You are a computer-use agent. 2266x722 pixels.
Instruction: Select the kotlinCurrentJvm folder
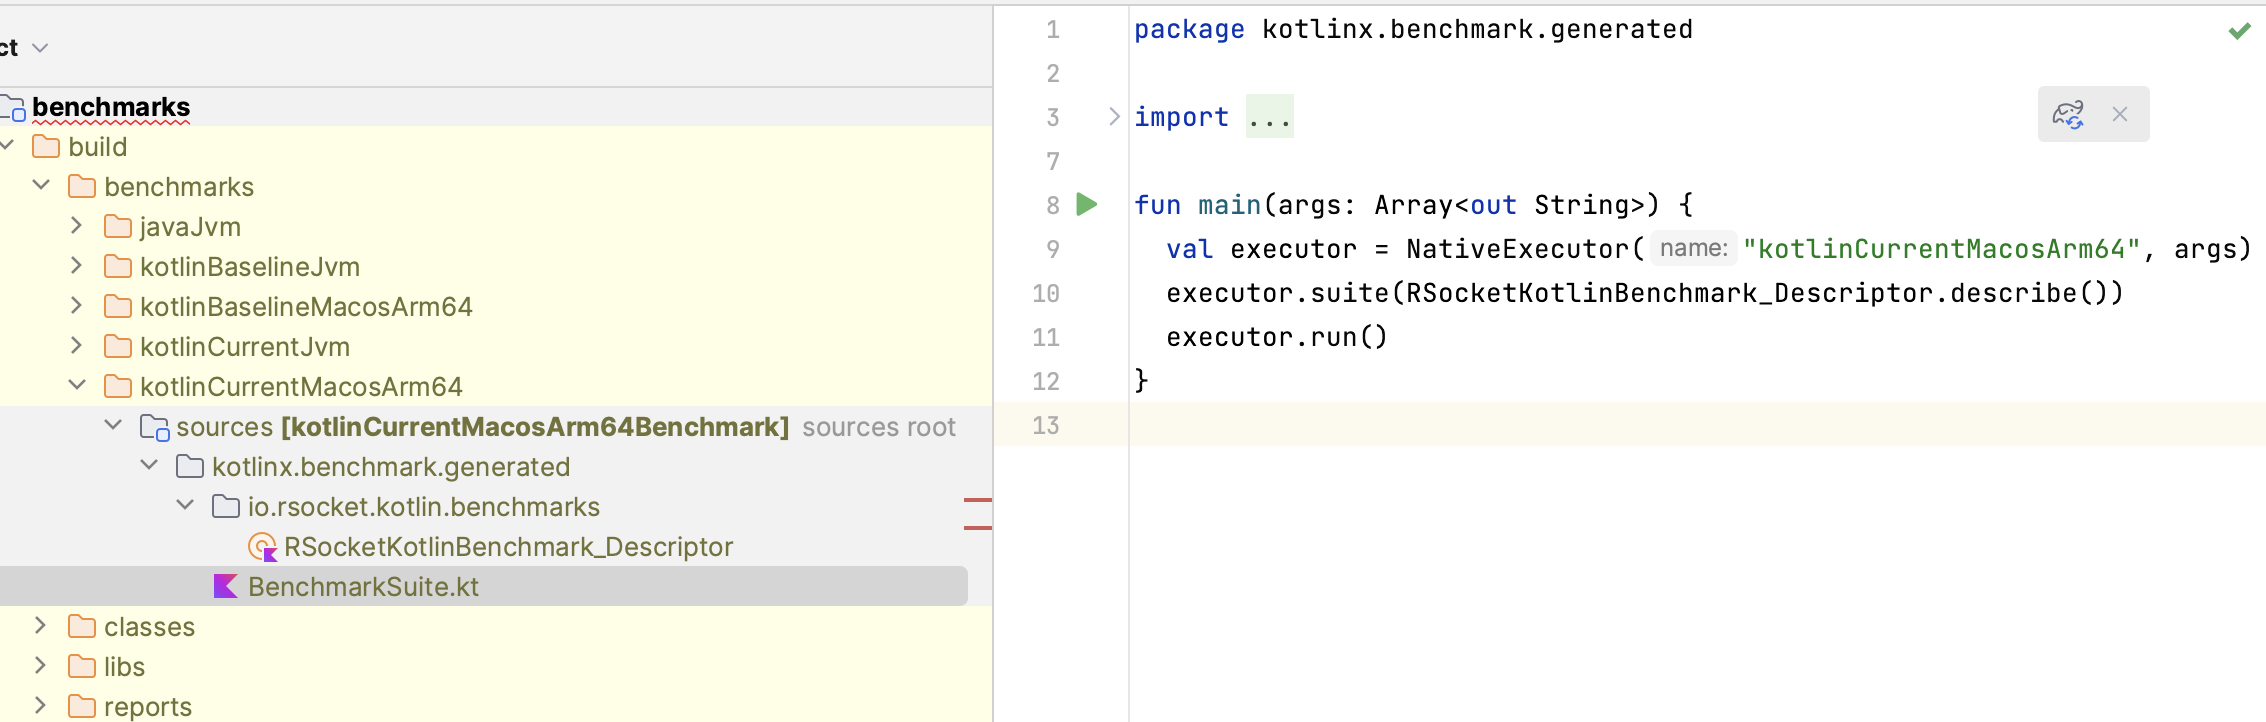tap(245, 347)
